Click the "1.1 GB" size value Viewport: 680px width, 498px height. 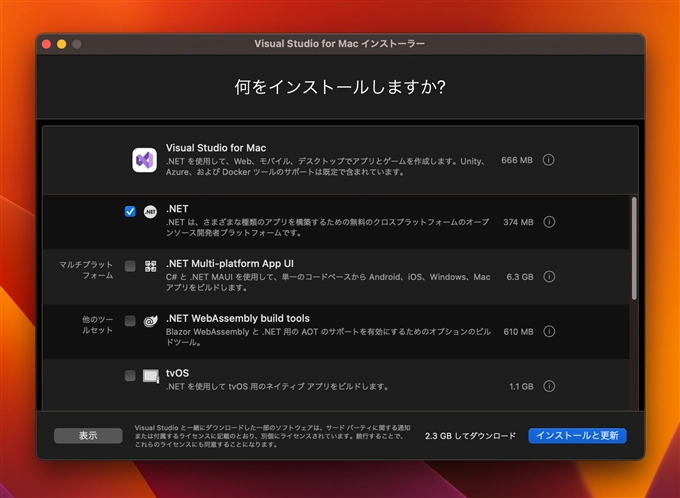pos(521,386)
